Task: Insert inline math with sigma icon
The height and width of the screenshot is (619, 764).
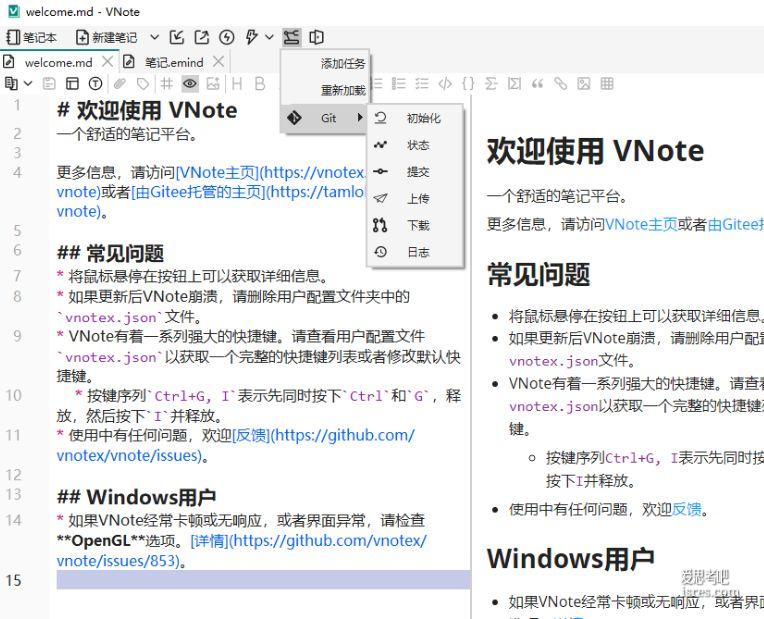Action: pos(491,84)
